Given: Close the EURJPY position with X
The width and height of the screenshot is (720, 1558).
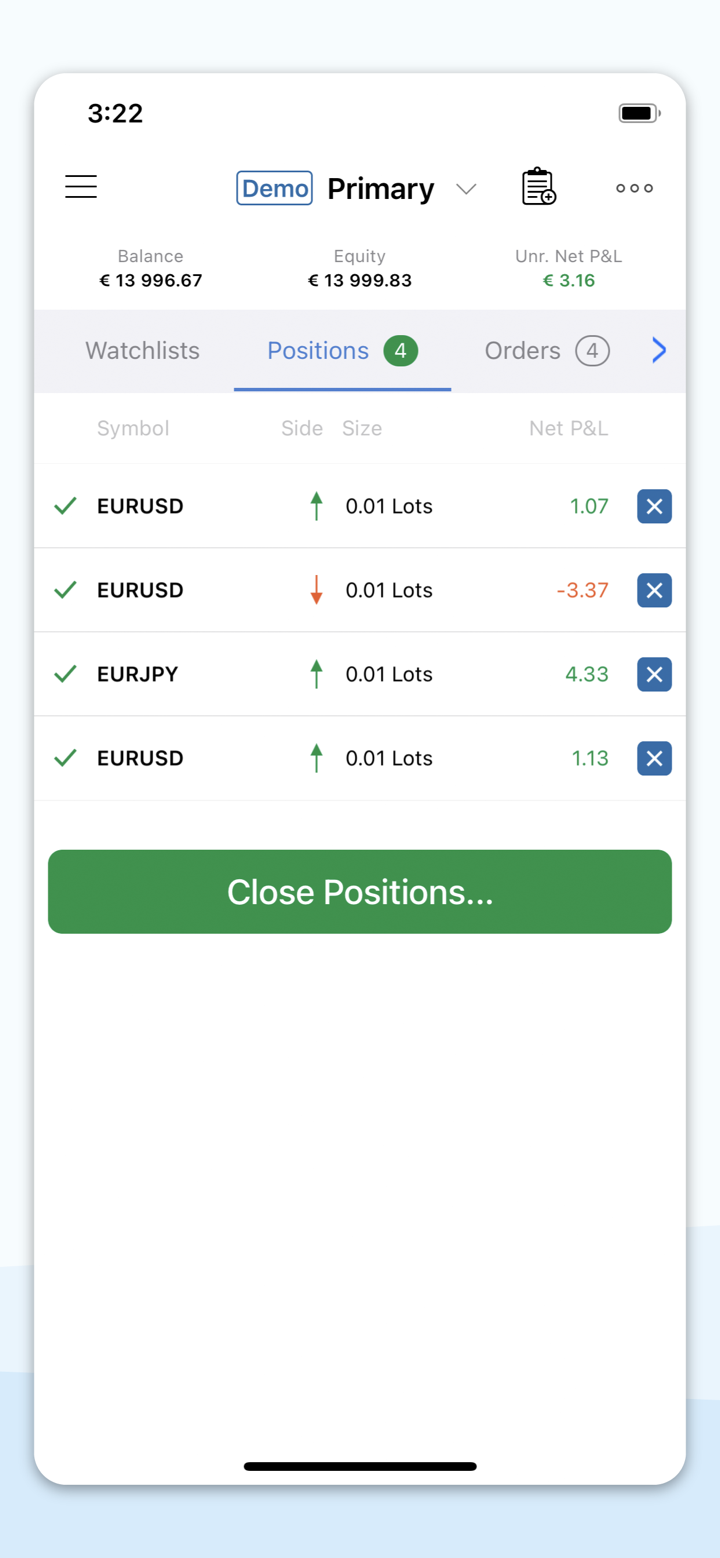Looking at the screenshot, I should click(654, 674).
